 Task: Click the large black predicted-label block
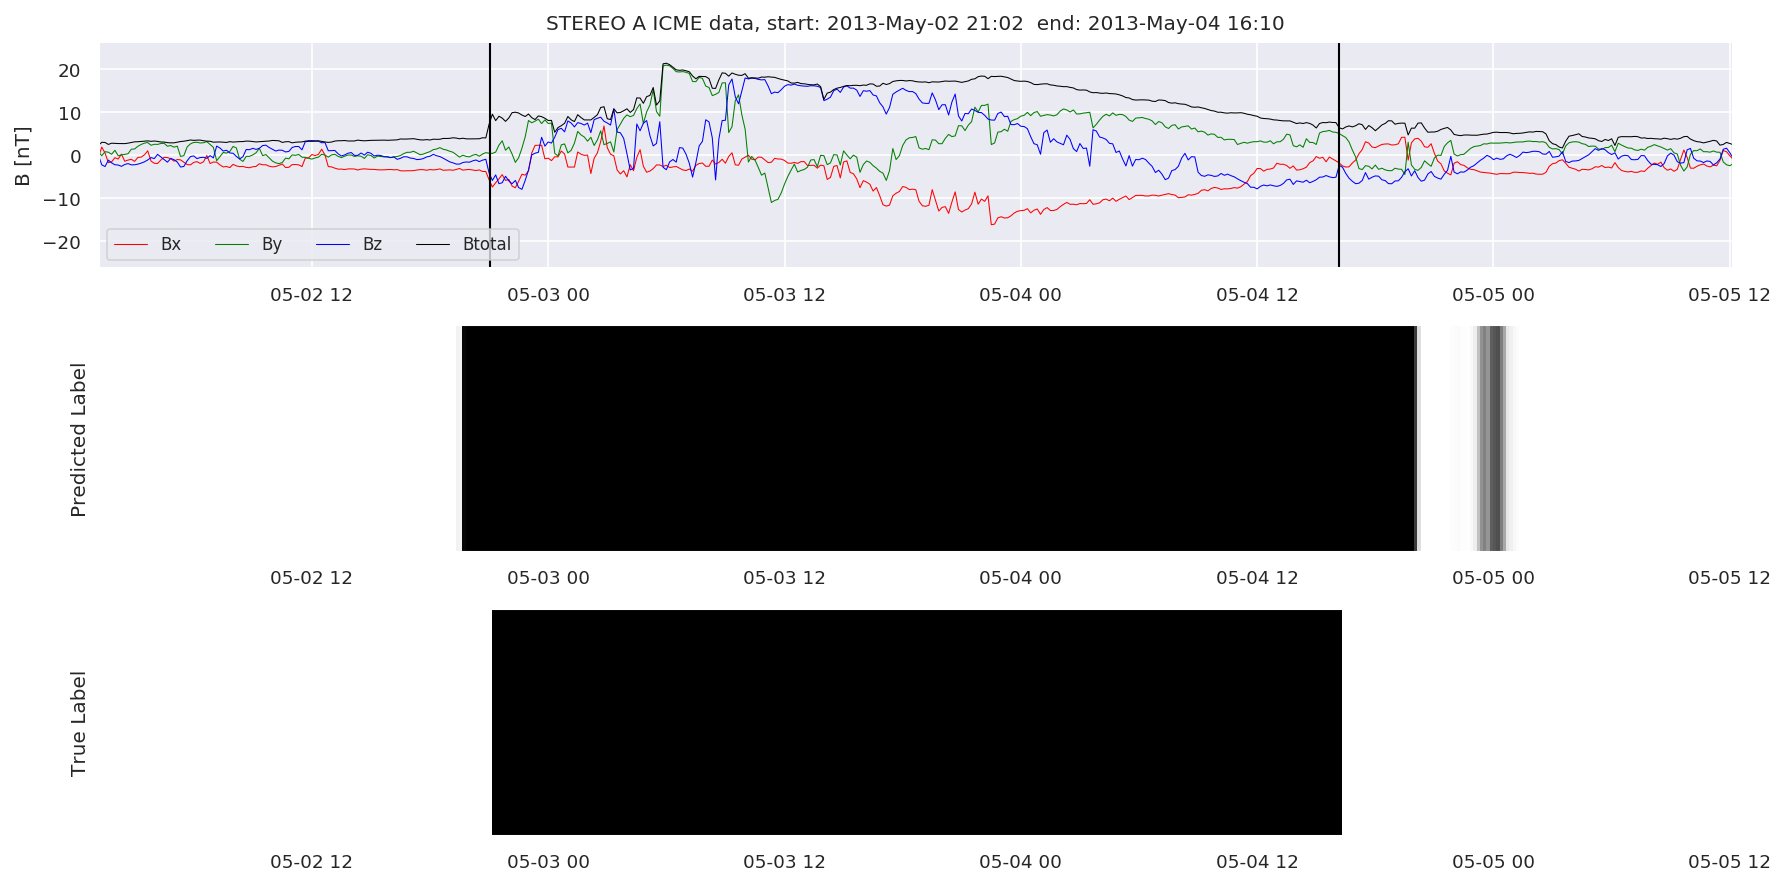(939, 438)
